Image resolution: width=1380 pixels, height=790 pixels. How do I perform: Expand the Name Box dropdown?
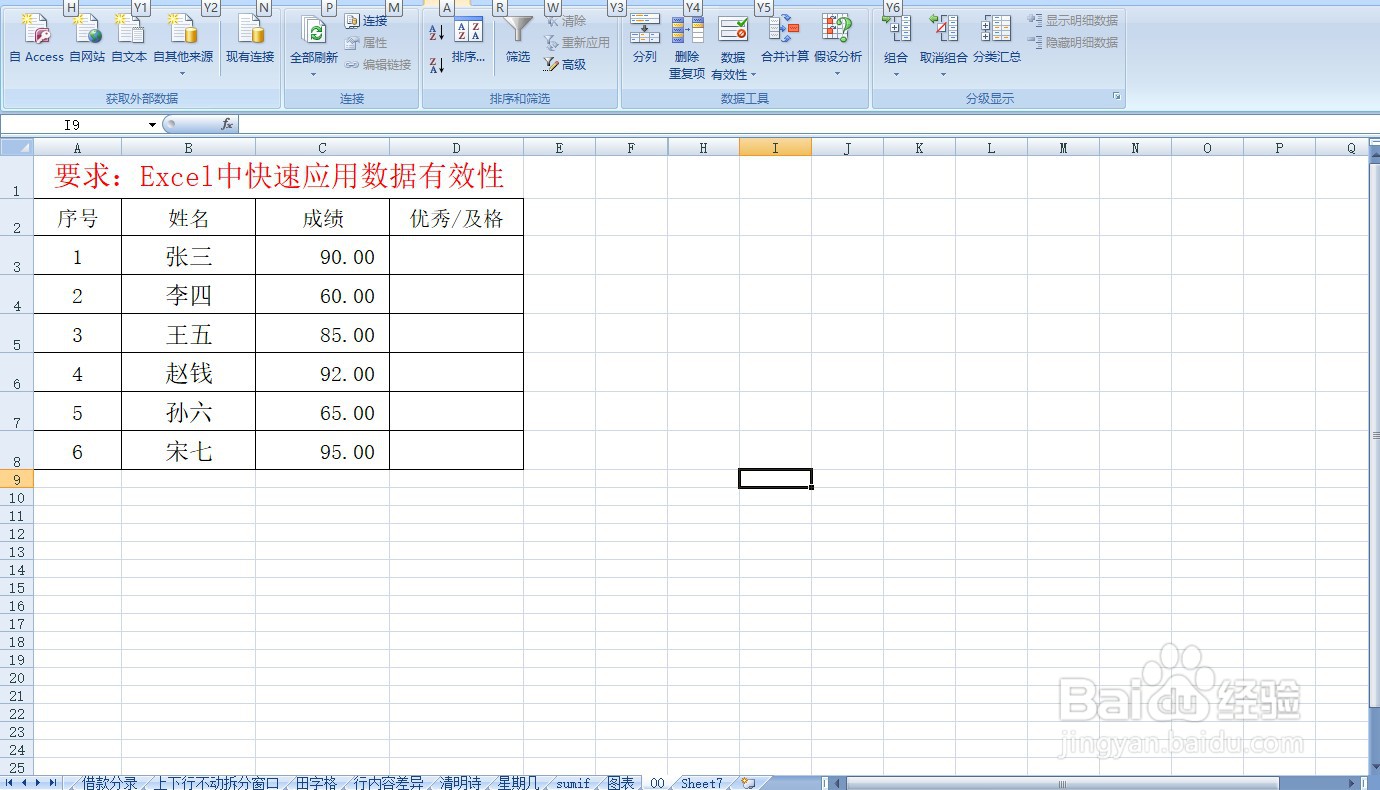point(152,125)
